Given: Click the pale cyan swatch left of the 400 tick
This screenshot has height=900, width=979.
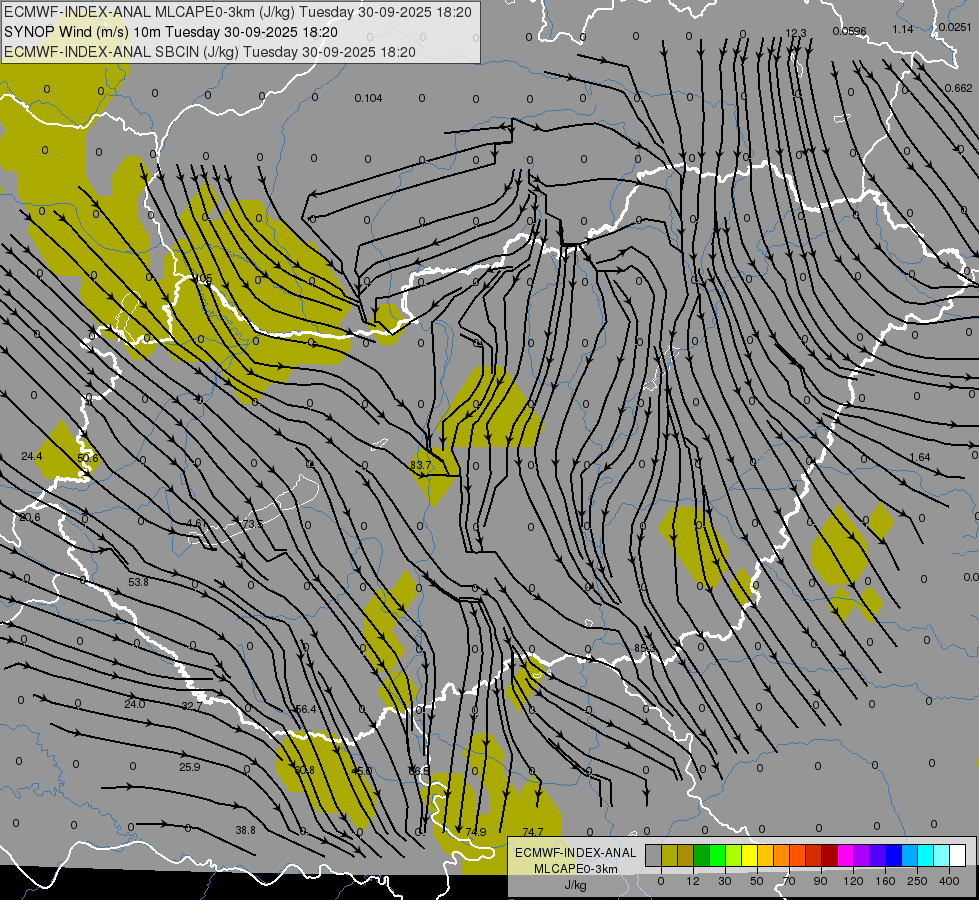Looking at the screenshot, I should tap(942, 856).
